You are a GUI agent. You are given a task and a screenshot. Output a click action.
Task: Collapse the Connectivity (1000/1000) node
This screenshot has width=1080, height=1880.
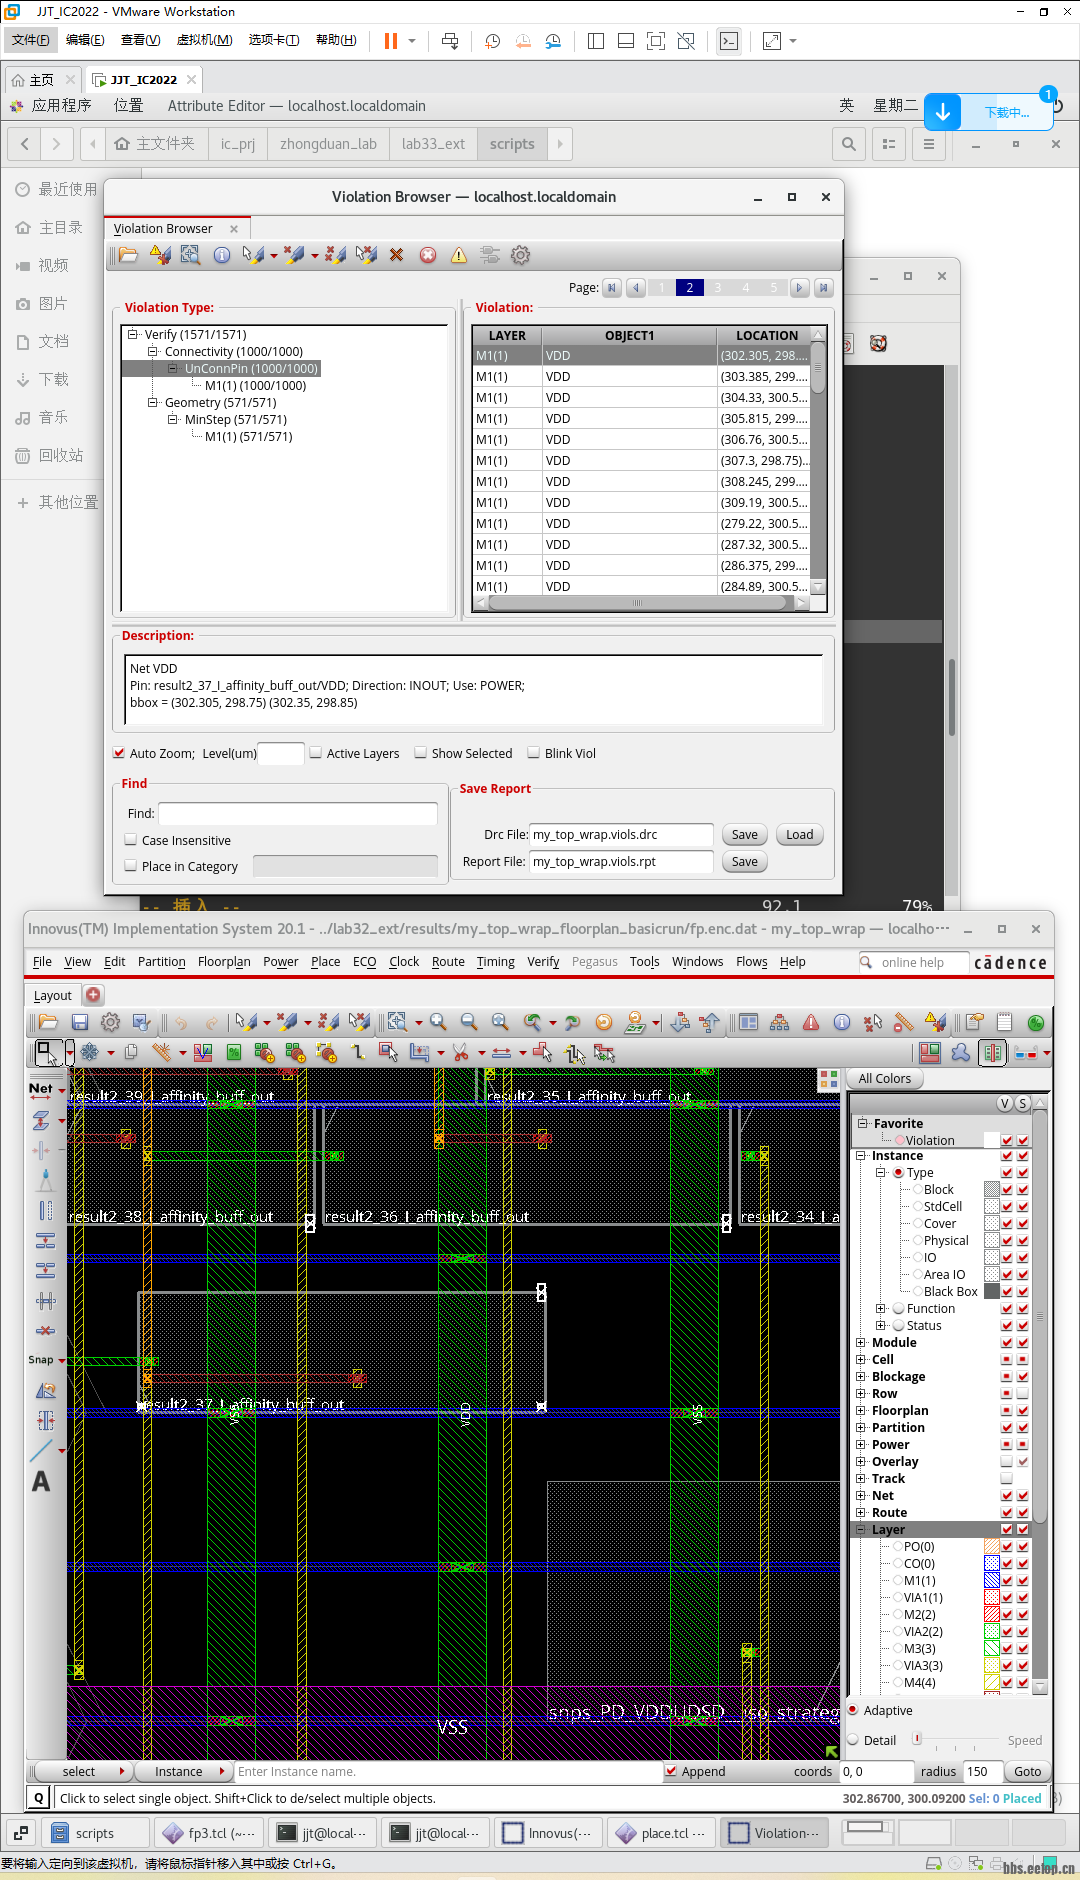point(152,351)
